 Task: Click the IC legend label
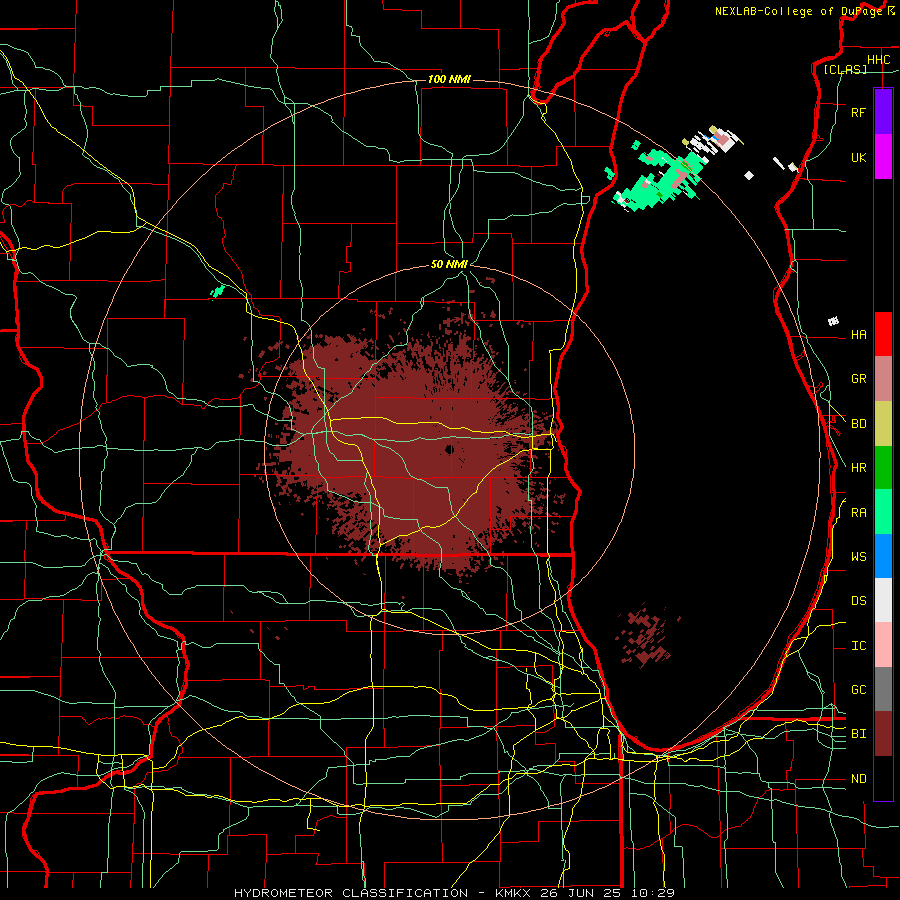click(858, 646)
